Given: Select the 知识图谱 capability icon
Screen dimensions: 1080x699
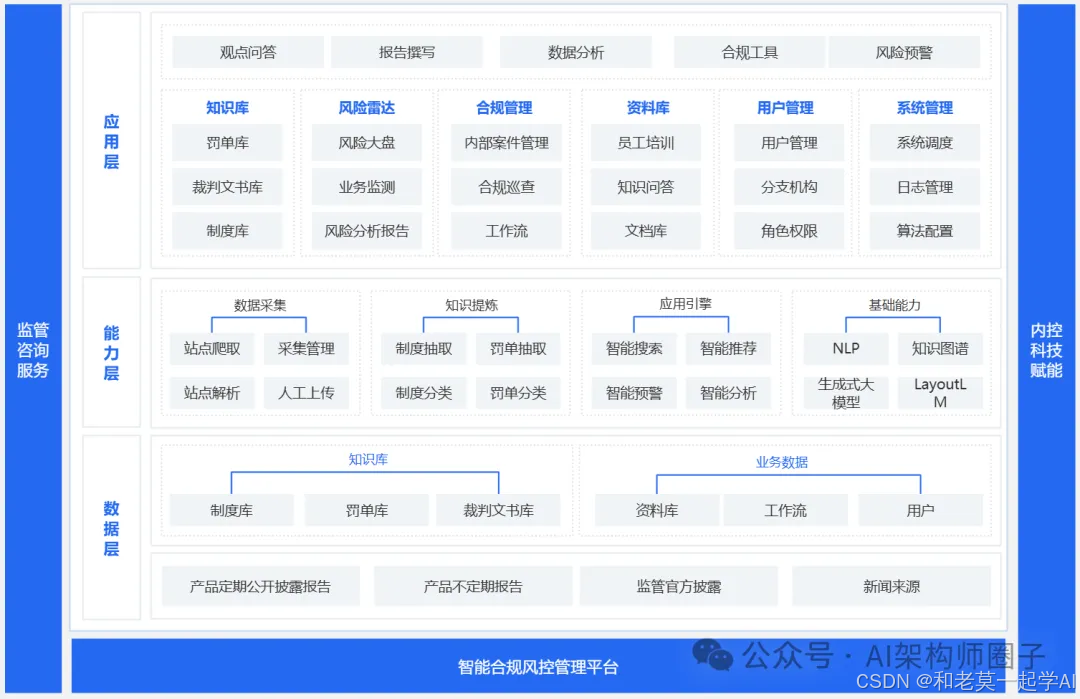Looking at the screenshot, I should 940,348.
